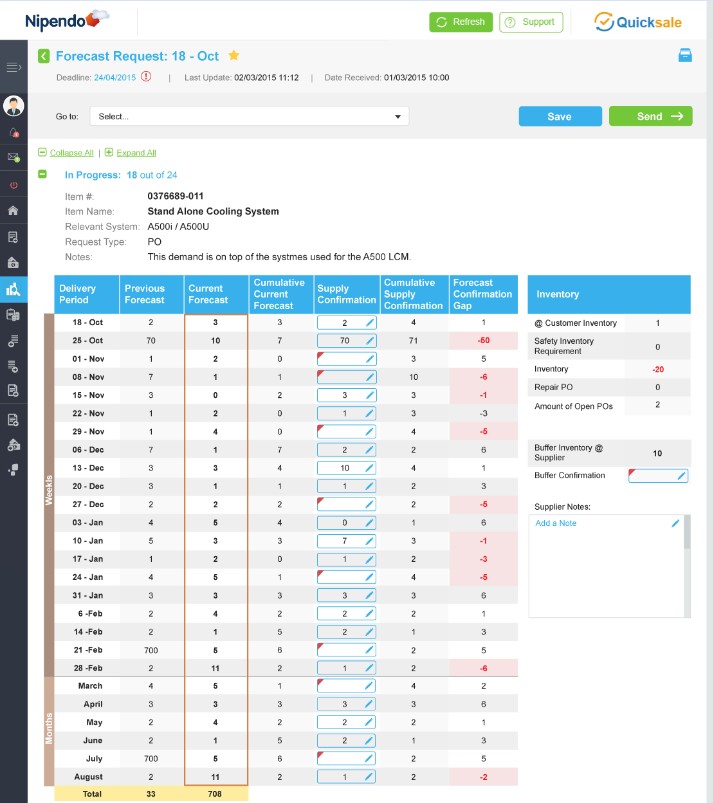Click the Inventory panel header
The image size is (713, 803).
(x=609, y=294)
